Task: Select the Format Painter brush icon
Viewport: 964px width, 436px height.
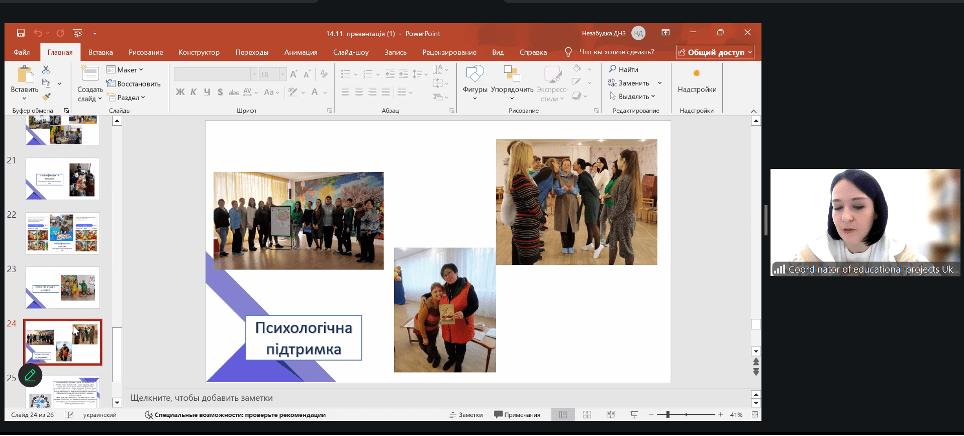Action: tap(46, 97)
